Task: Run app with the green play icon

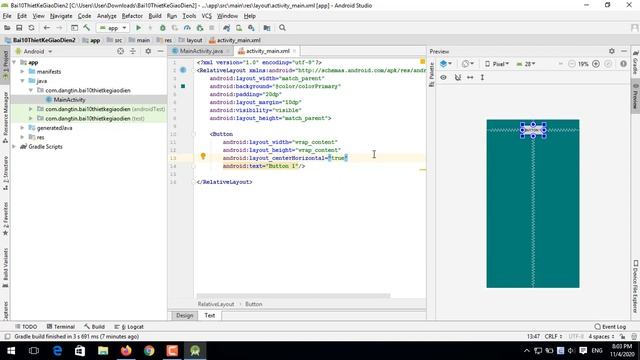Action: [x=138, y=28]
